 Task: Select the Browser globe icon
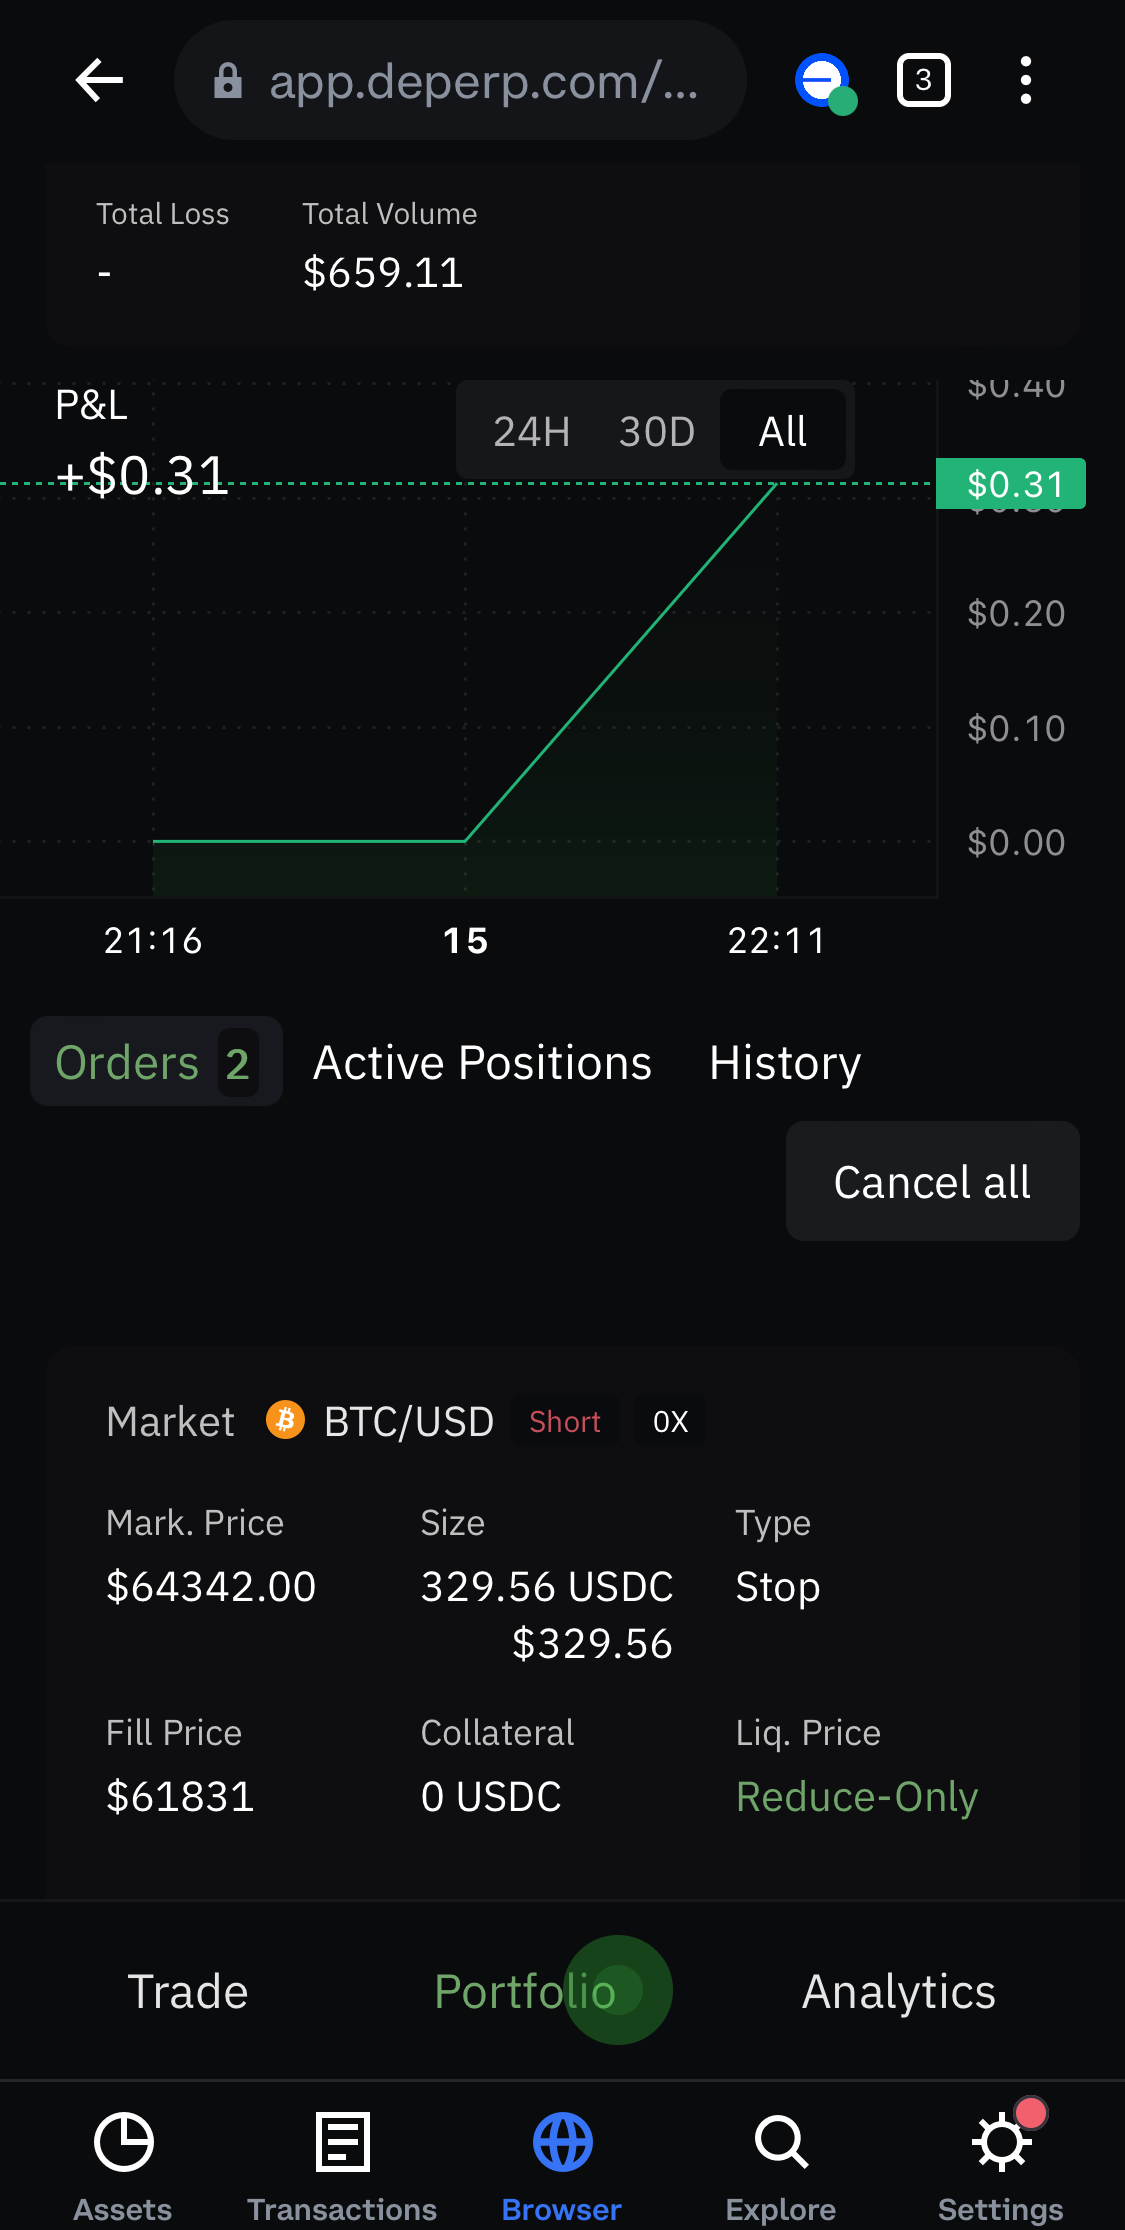click(x=562, y=2142)
